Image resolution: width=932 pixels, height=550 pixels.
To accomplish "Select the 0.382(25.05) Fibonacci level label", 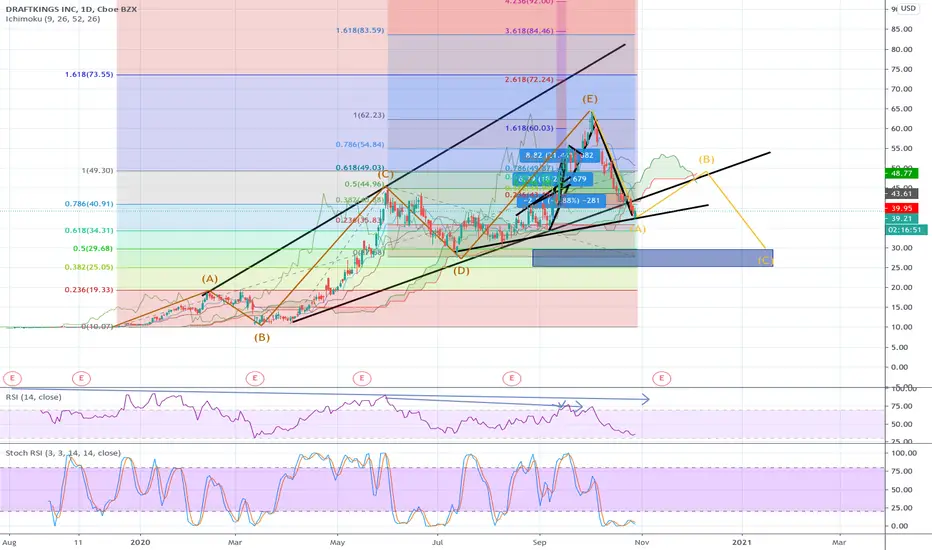I will pyautogui.click(x=89, y=267).
